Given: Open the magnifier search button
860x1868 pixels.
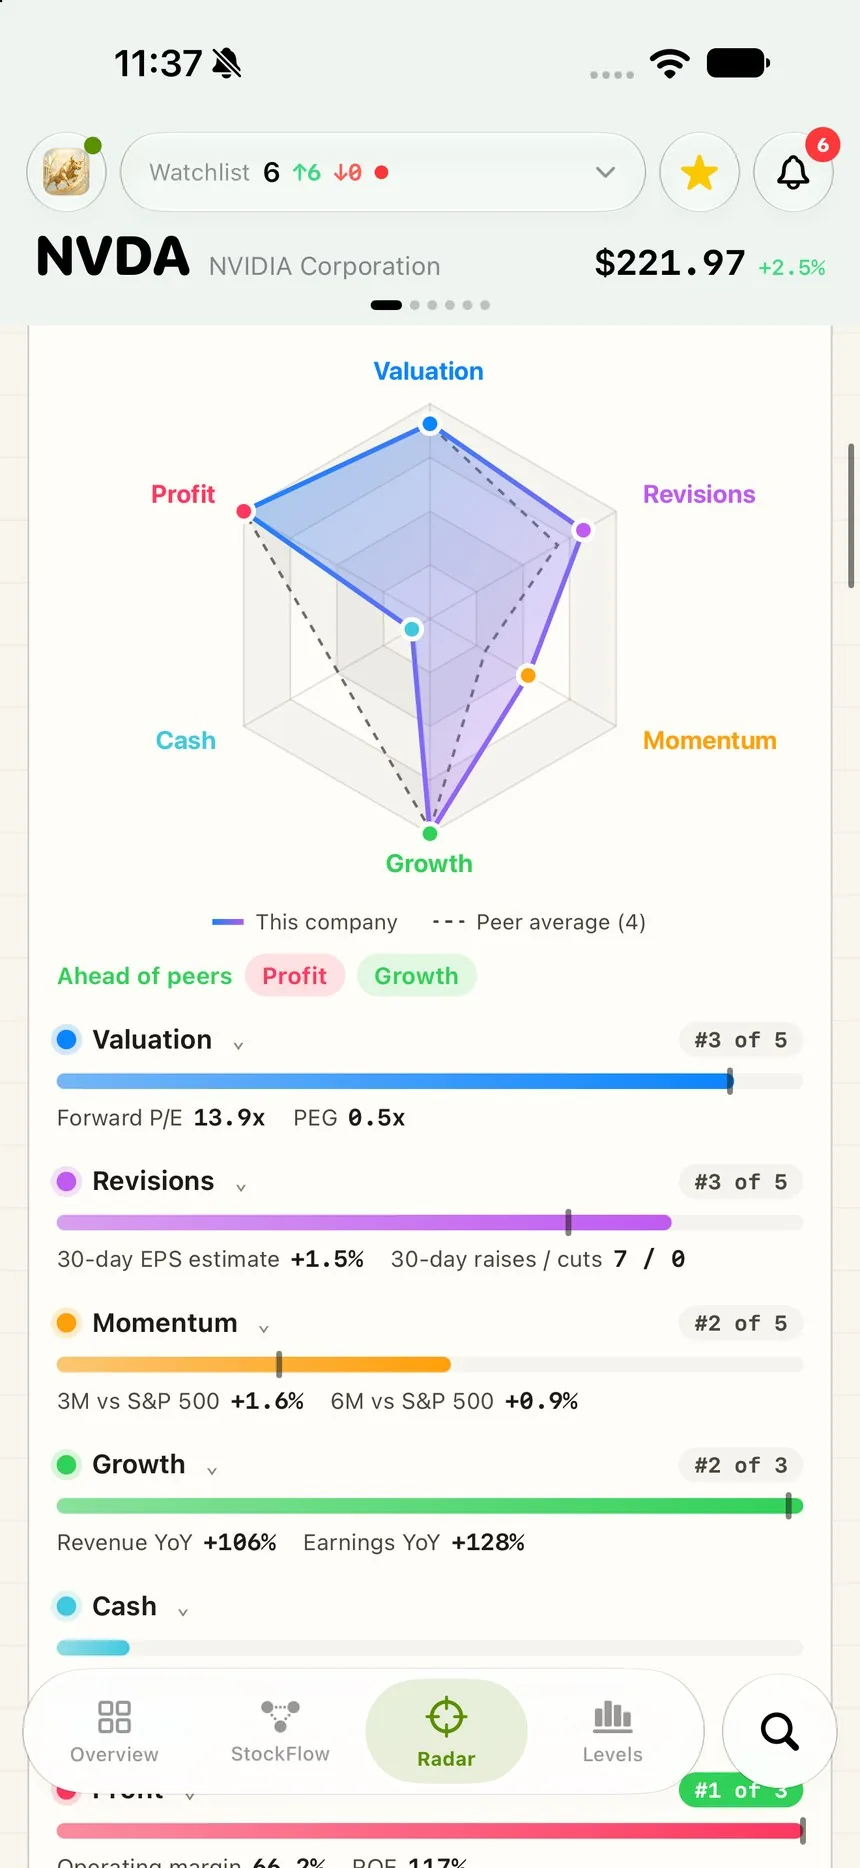Looking at the screenshot, I should (779, 1731).
